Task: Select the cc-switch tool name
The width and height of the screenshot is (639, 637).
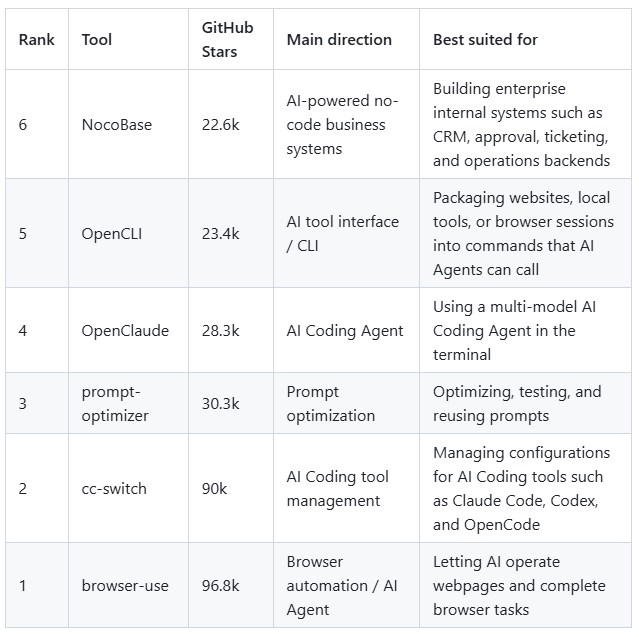Action: tap(114, 489)
